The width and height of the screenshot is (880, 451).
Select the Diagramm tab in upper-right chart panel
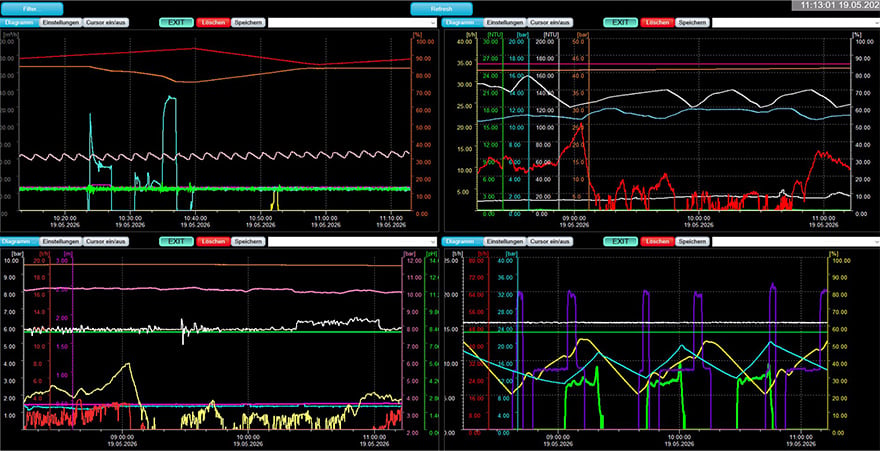coord(462,22)
